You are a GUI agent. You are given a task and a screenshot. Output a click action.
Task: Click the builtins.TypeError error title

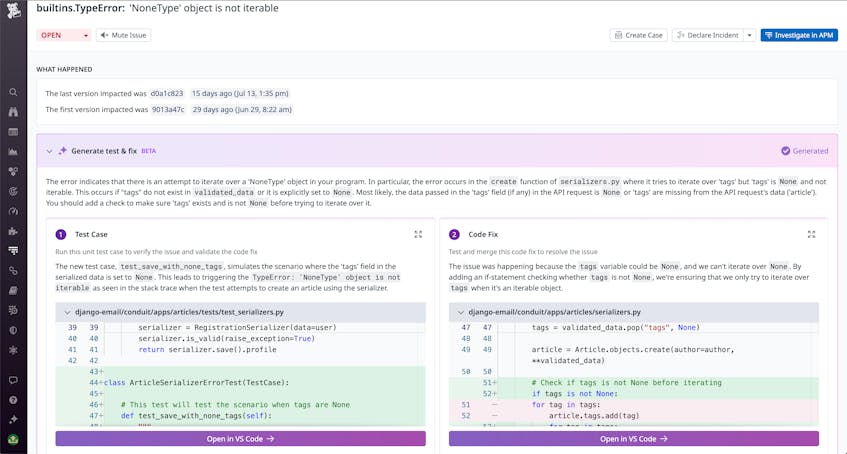[x=158, y=8]
